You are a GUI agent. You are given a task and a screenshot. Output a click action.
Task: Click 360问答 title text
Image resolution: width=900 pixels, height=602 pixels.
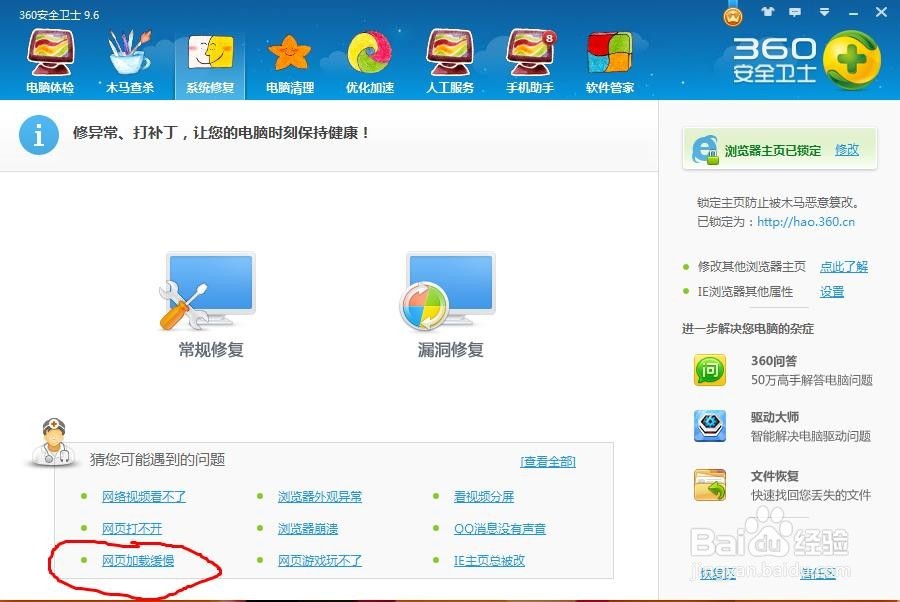tap(774, 361)
